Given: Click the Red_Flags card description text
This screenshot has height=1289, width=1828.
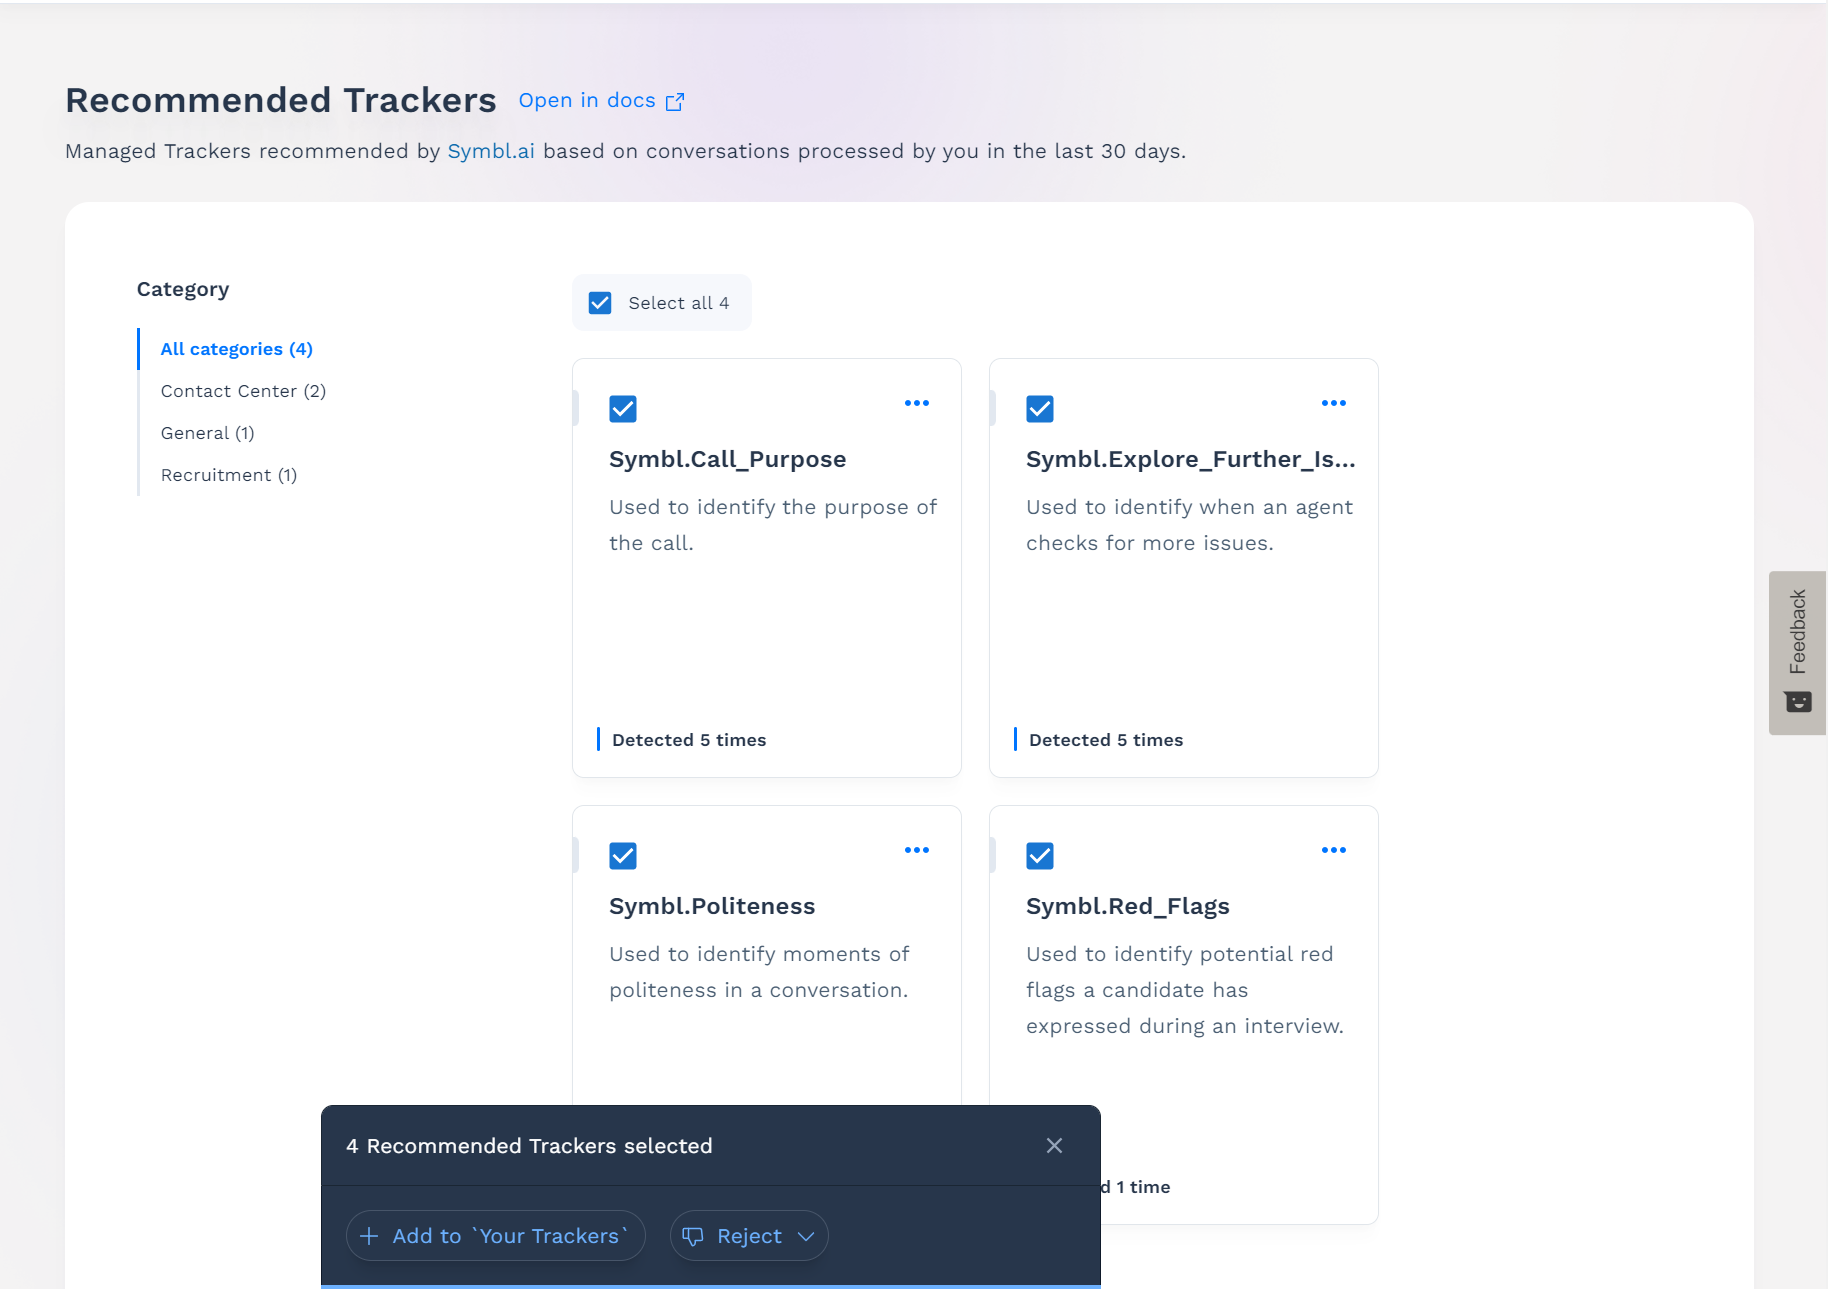Looking at the screenshot, I should click(x=1185, y=990).
